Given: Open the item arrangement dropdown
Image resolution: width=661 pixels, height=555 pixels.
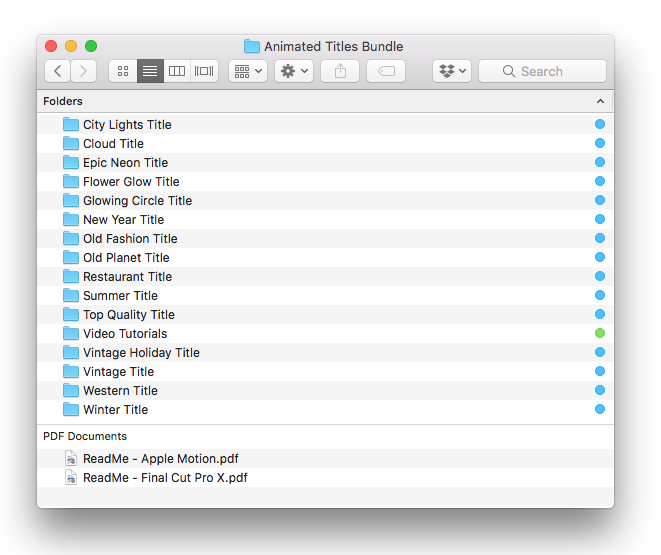Looking at the screenshot, I should (x=248, y=71).
